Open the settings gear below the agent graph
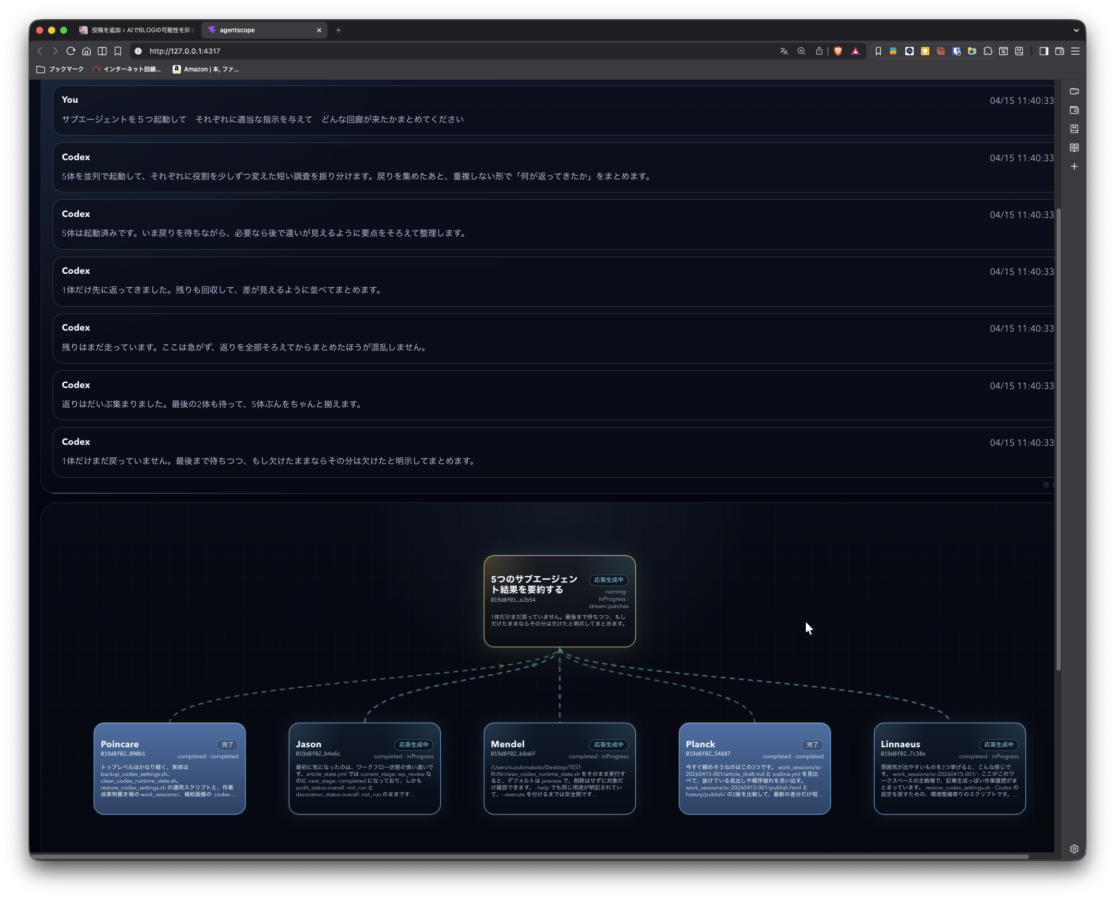1115x899 pixels. click(x=1073, y=848)
